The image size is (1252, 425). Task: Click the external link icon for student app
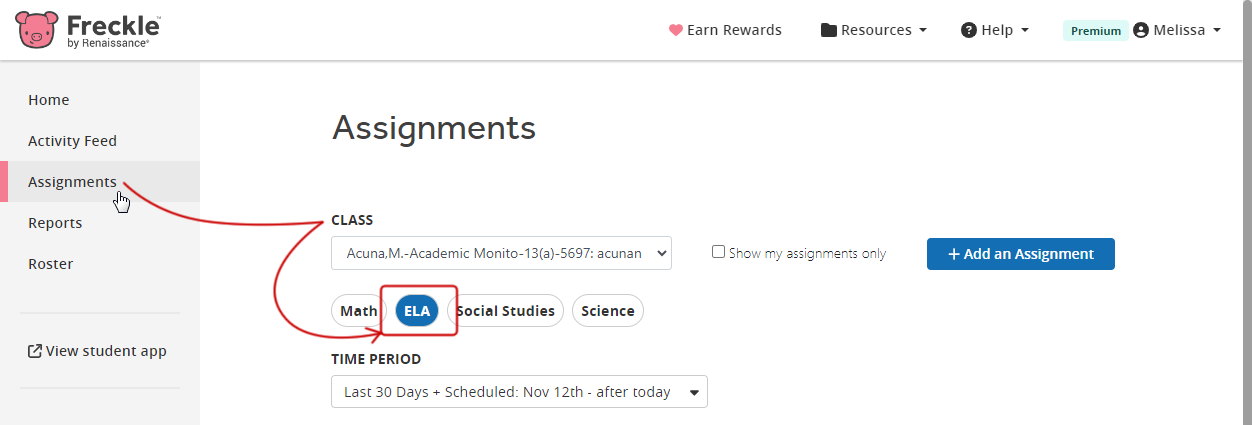pos(35,351)
